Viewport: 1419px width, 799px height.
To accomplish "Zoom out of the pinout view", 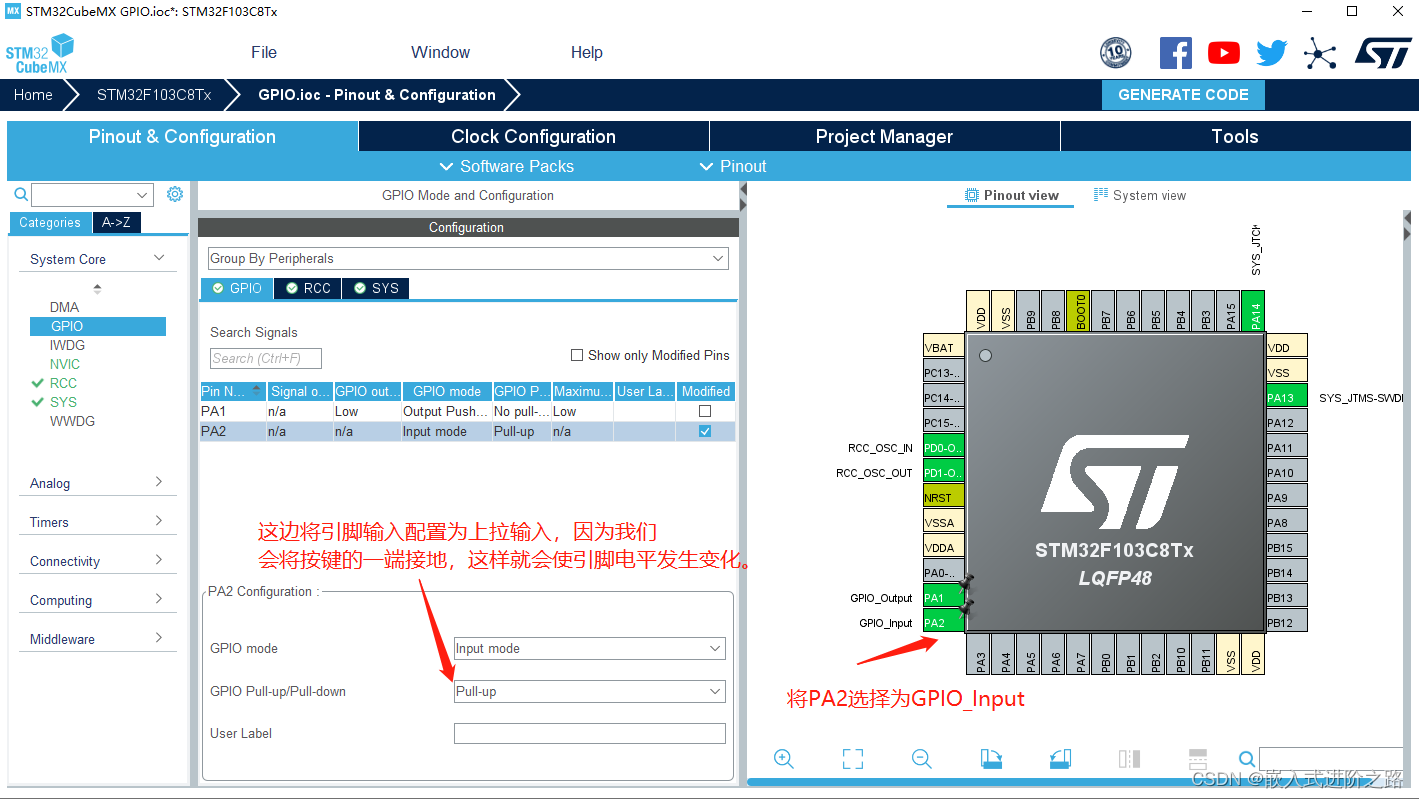I will tap(922, 759).
